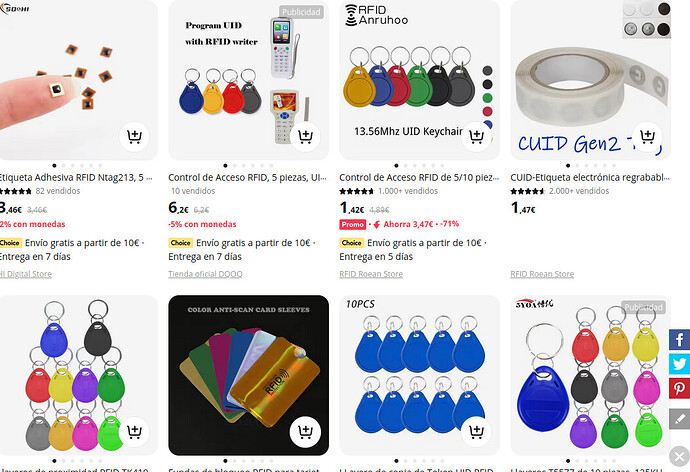This screenshot has height=472, width=690.
Task: Click the red Promo badge
Action: 352,225
